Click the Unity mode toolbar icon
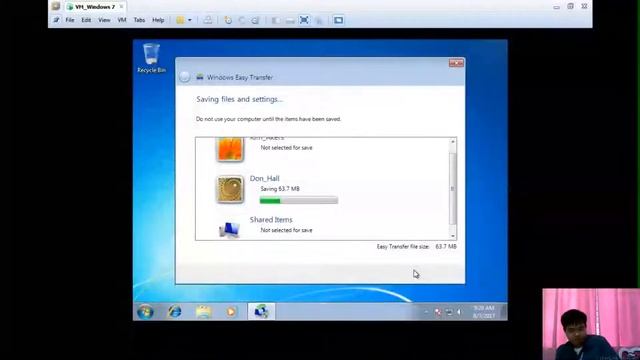Screen dimensions: 640x360 (x=319, y=20)
